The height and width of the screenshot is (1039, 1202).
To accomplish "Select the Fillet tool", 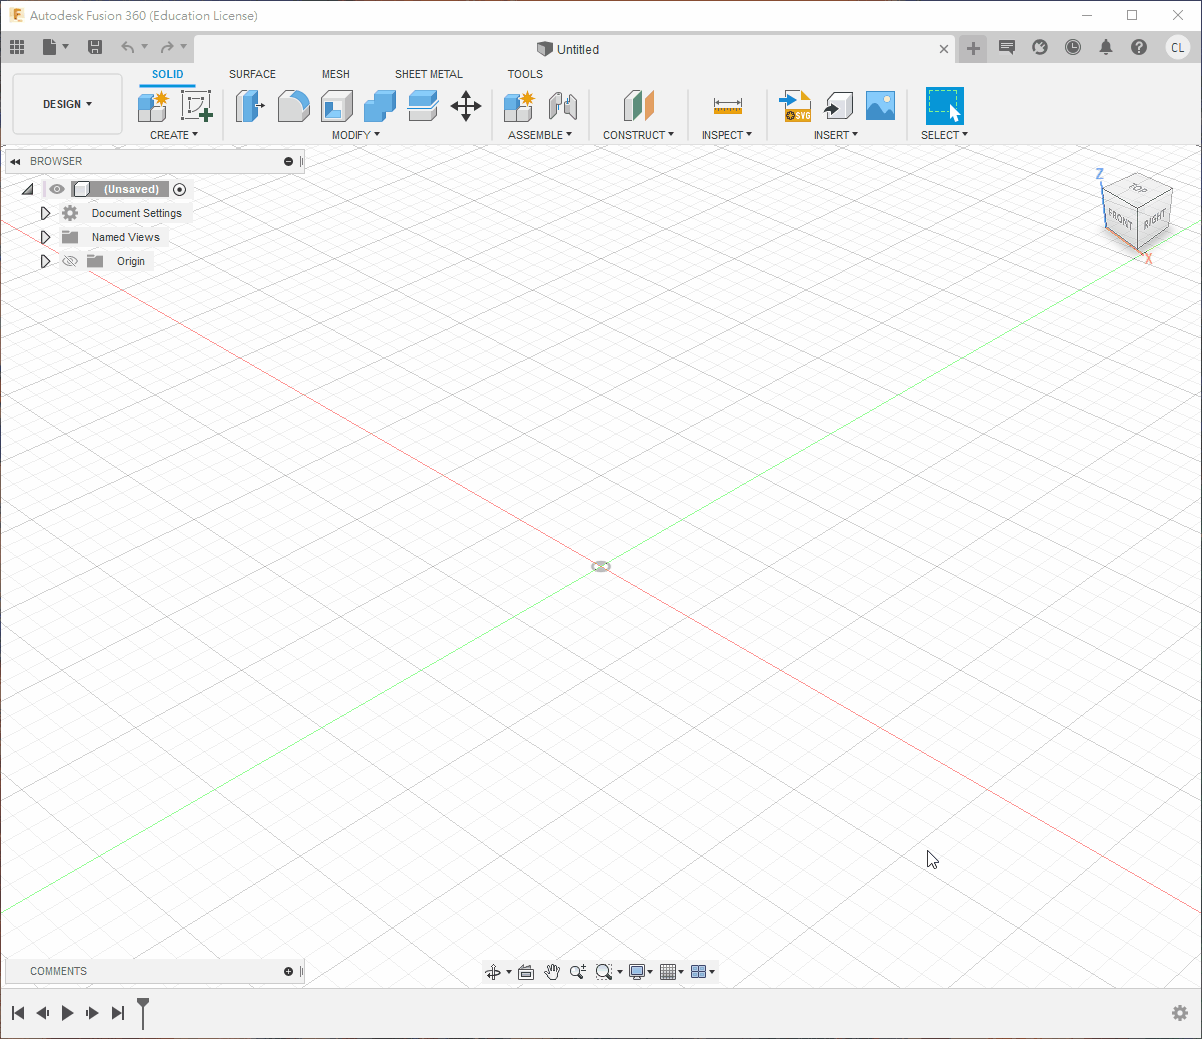I will [293, 106].
